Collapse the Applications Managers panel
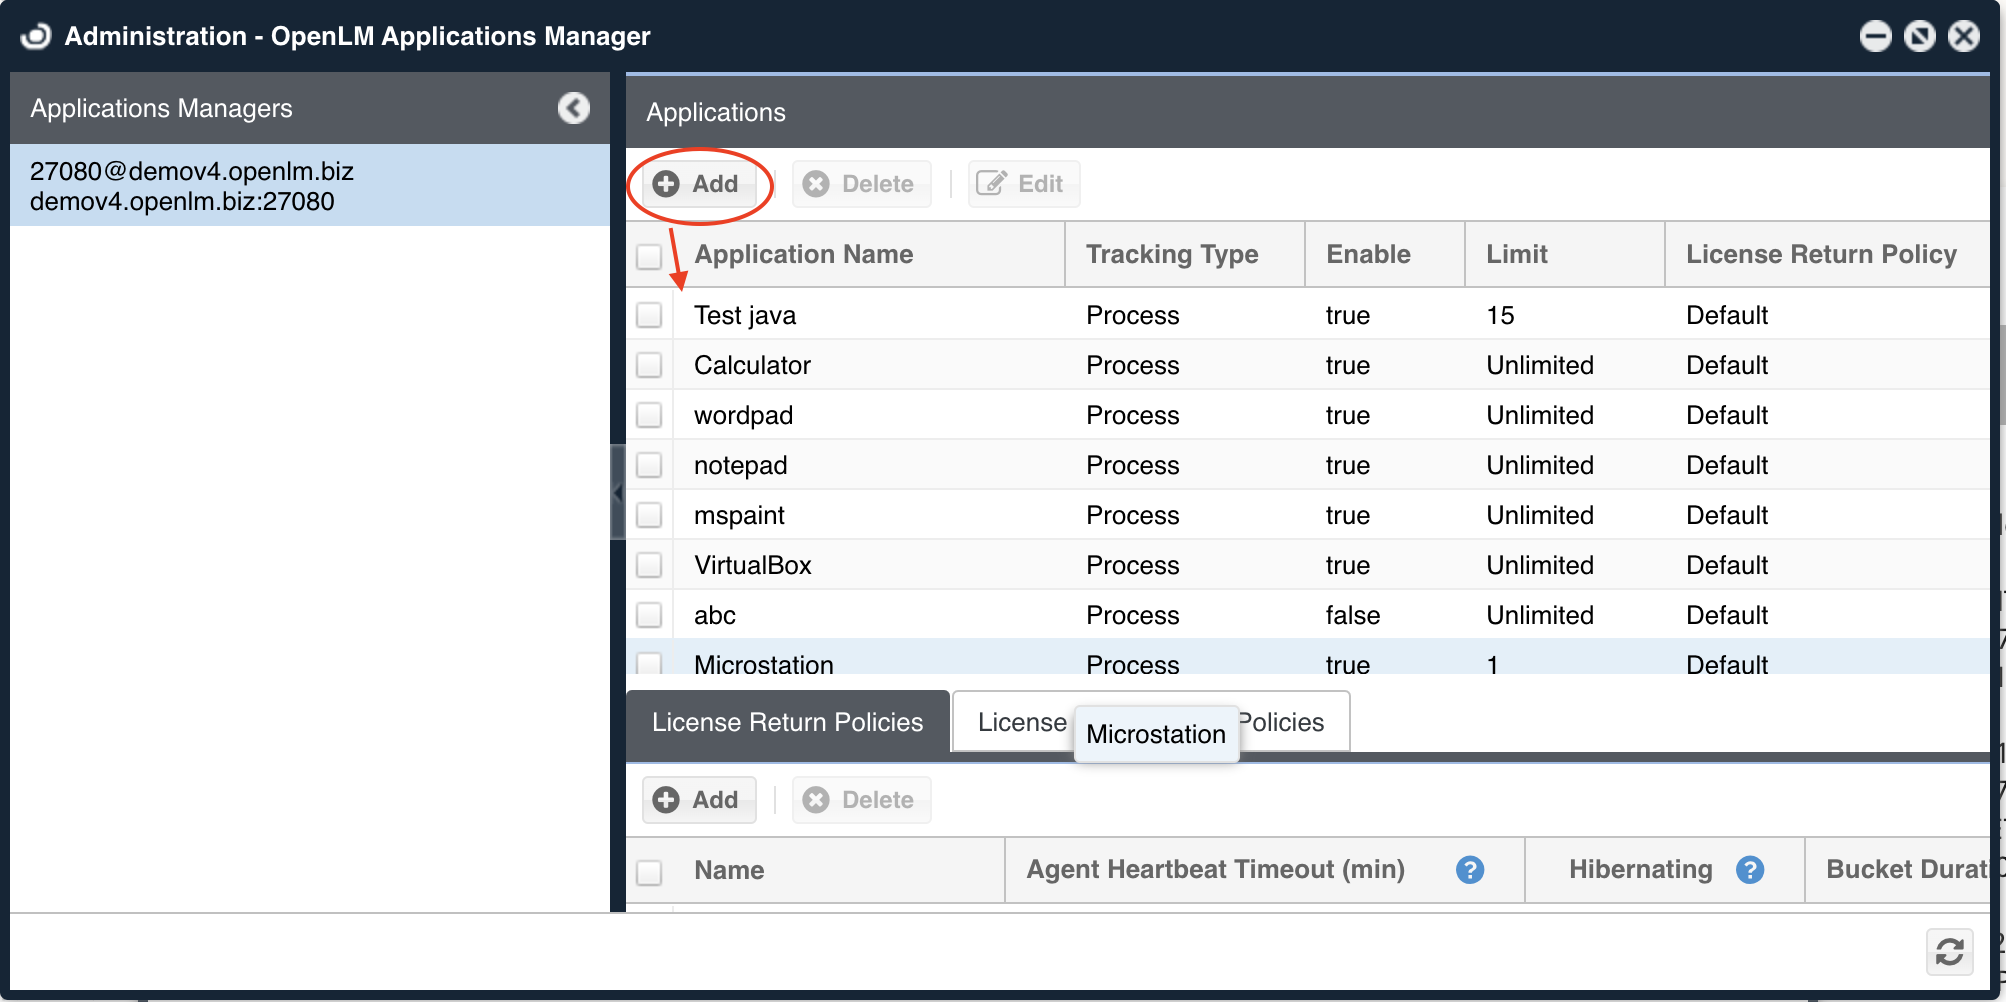This screenshot has height=1002, width=2006. (573, 108)
